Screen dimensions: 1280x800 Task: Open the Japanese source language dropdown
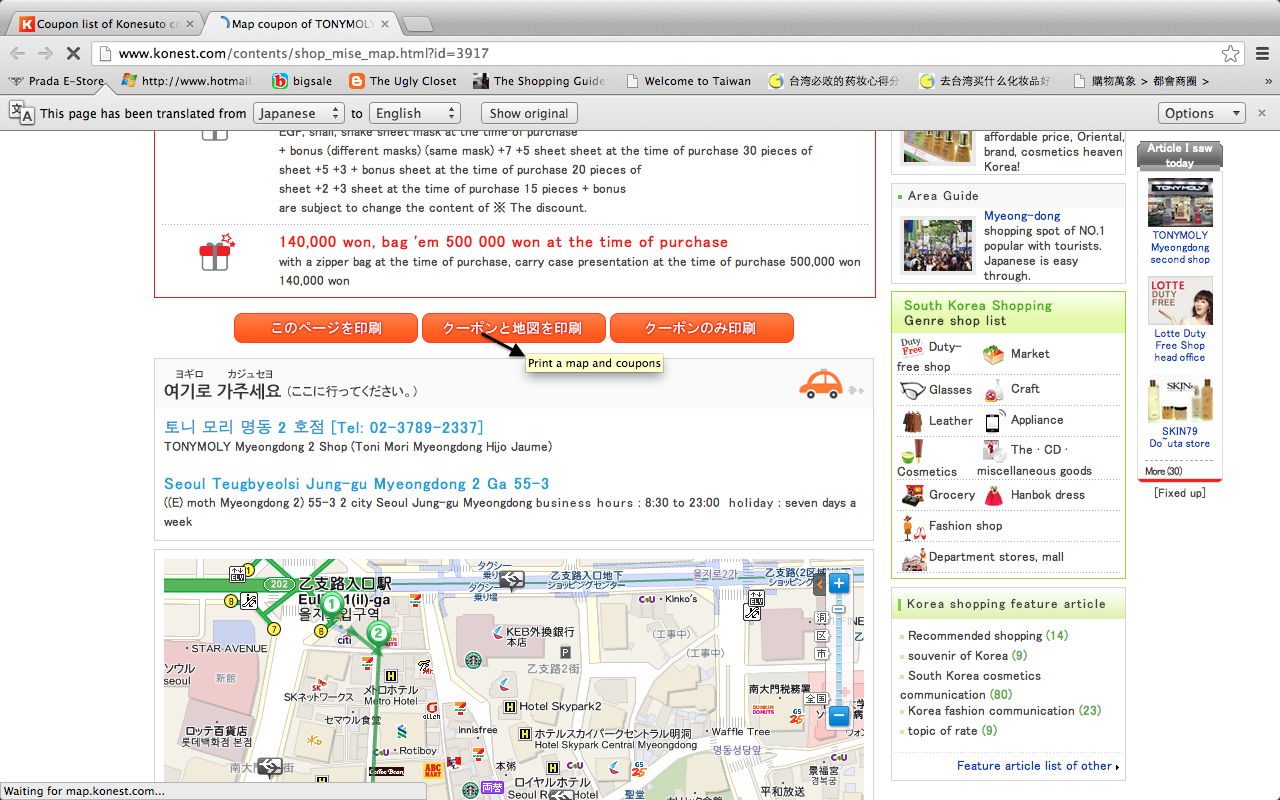(x=298, y=113)
